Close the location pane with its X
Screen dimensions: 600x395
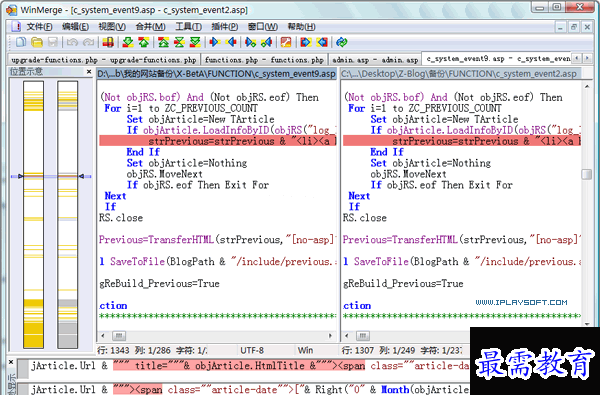(89, 72)
